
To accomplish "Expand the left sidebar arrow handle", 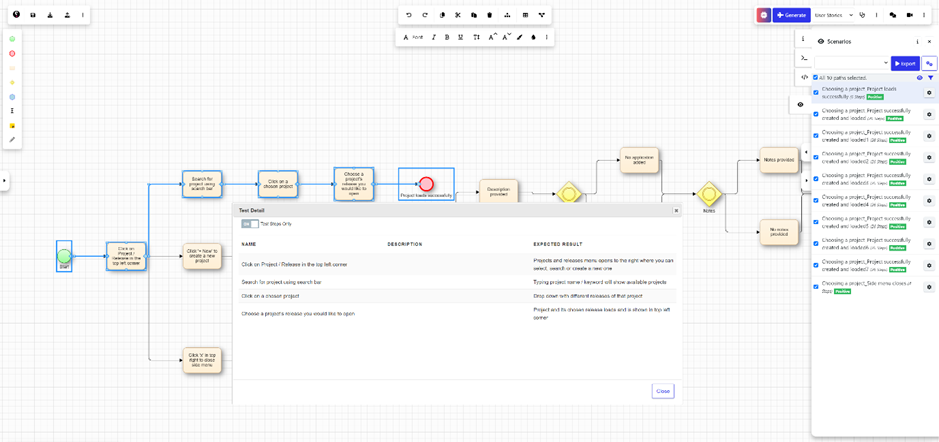I will [x=4, y=180].
